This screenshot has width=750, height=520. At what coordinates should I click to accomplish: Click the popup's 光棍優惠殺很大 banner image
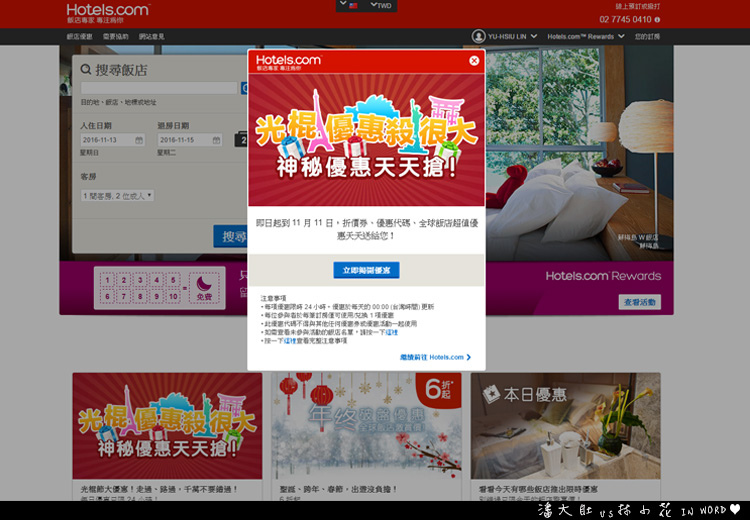pos(366,140)
